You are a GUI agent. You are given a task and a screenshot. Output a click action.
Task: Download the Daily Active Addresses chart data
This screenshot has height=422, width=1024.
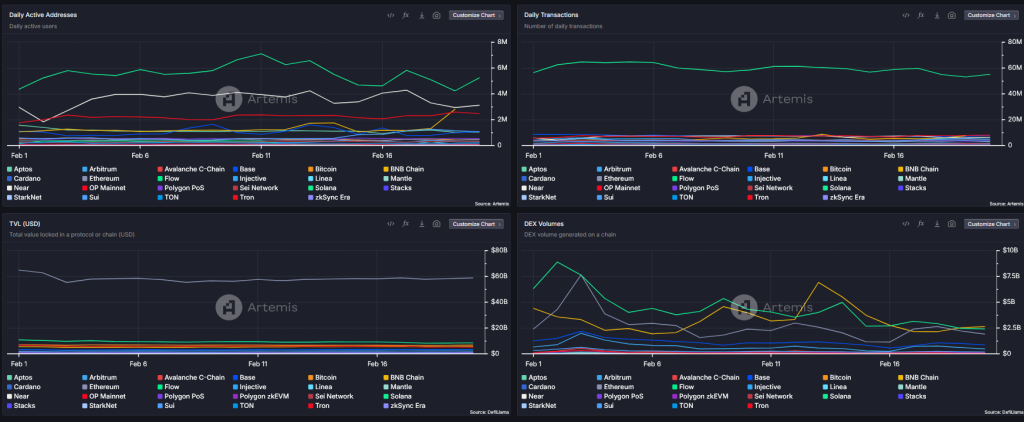421,15
